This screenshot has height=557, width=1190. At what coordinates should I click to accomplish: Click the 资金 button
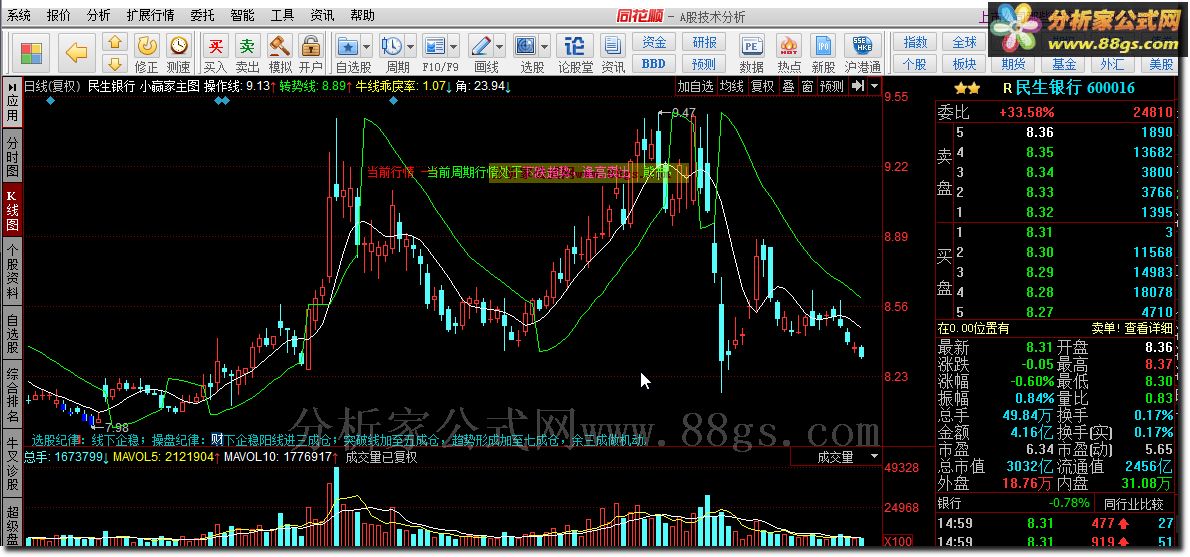pos(654,42)
